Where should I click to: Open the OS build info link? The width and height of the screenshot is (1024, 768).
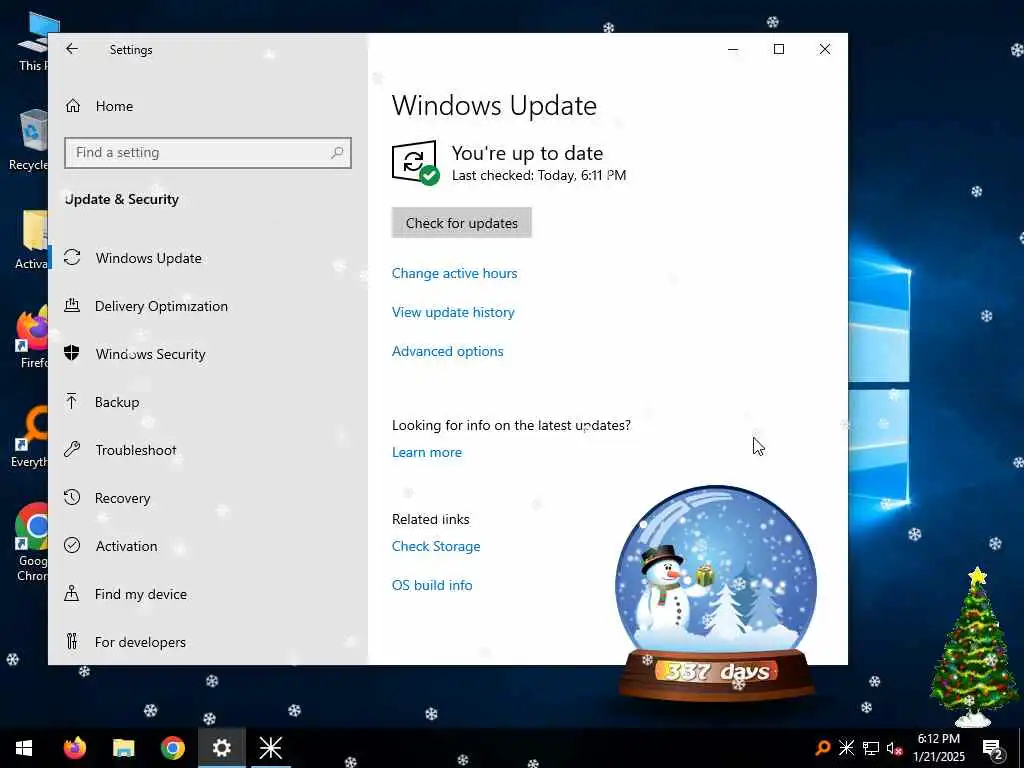click(x=432, y=585)
